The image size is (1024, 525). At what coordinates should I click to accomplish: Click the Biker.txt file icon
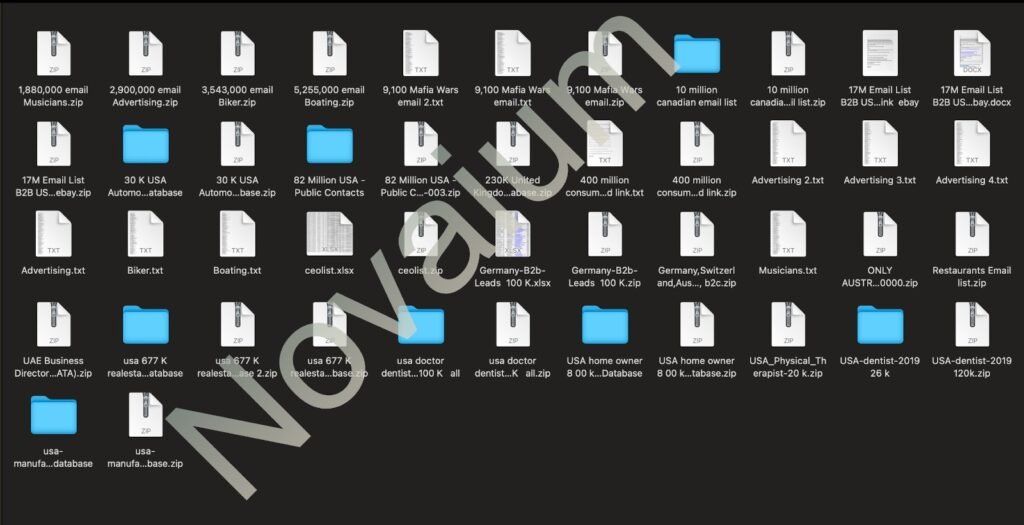(x=145, y=235)
